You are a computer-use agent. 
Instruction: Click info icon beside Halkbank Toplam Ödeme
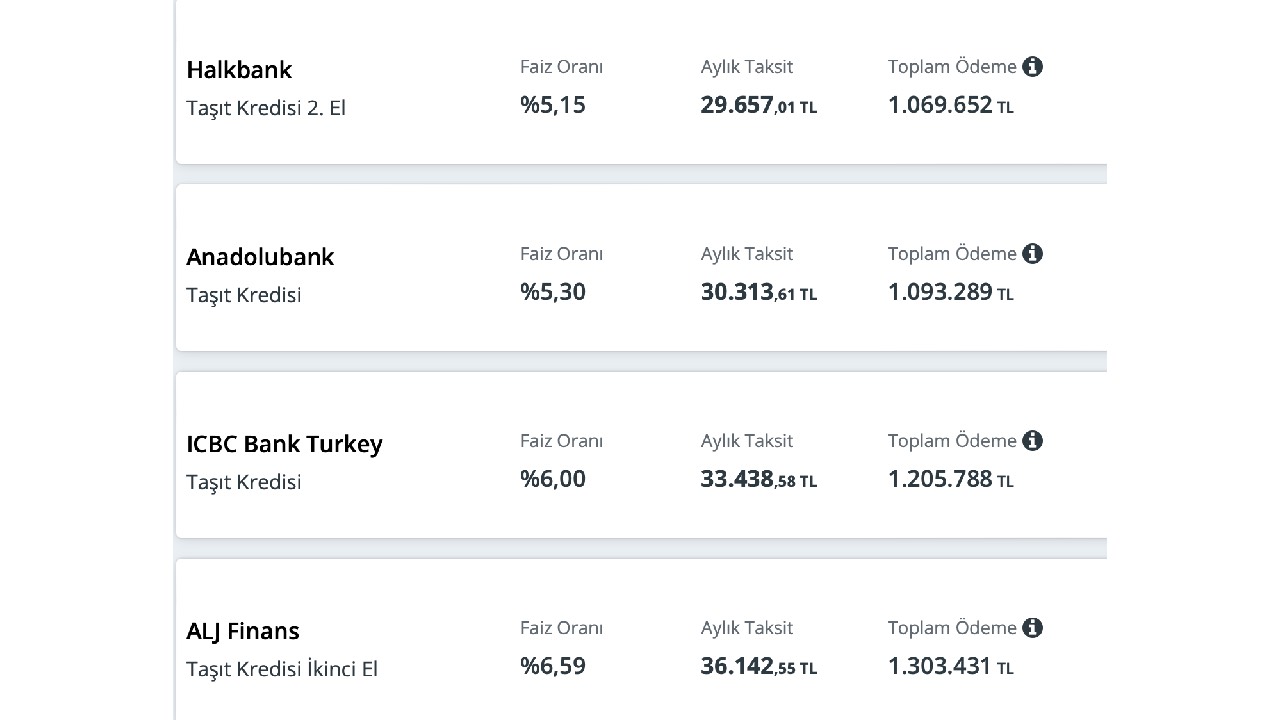pos(1033,67)
